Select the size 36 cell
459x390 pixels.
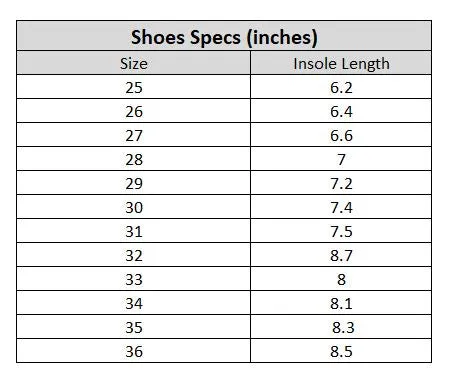(x=134, y=351)
